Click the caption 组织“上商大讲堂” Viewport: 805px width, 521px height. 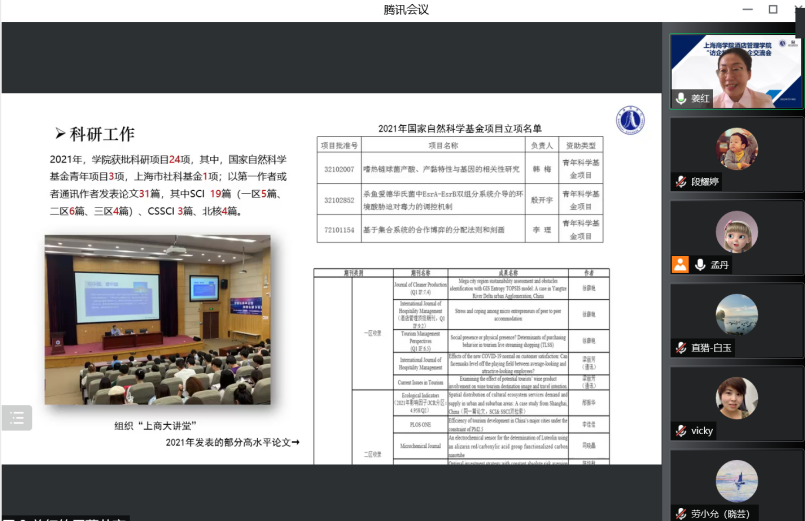pos(156,426)
